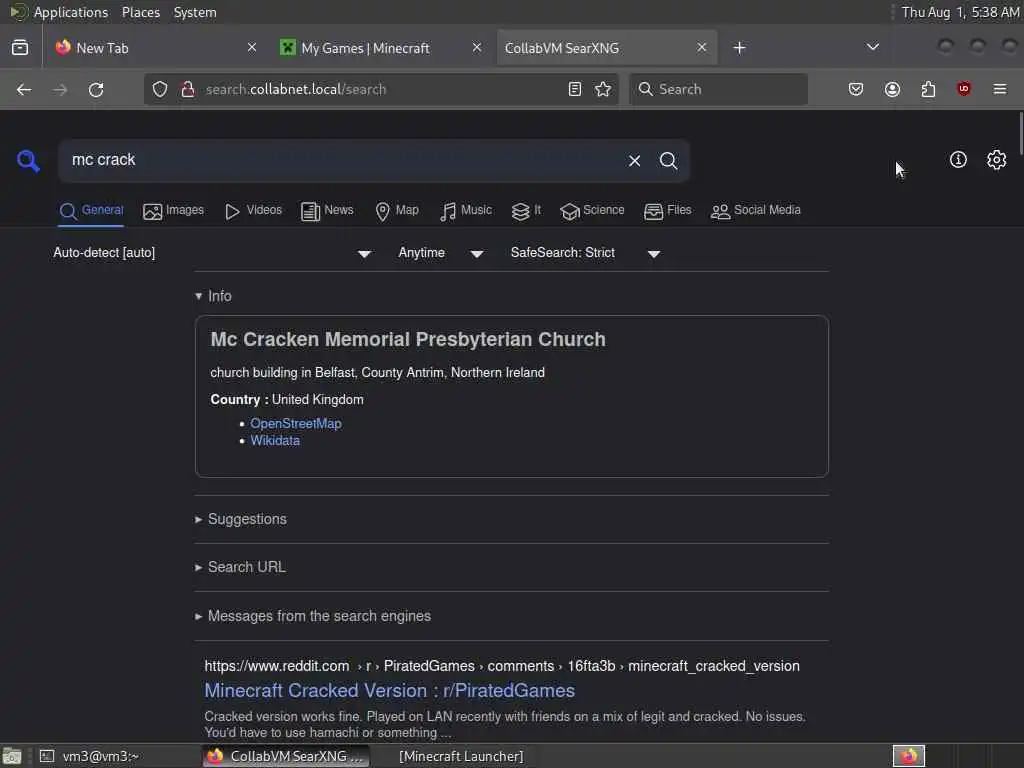Image resolution: width=1024 pixels, height=768 pixels.
Task: List all tabs with chevron button
Action: point(872,47)
